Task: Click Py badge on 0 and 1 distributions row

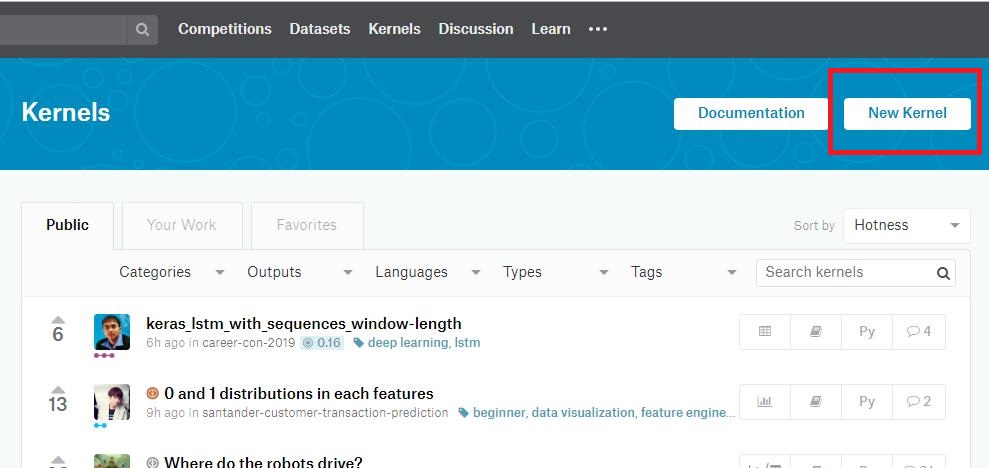Action: tap(867, 402)
